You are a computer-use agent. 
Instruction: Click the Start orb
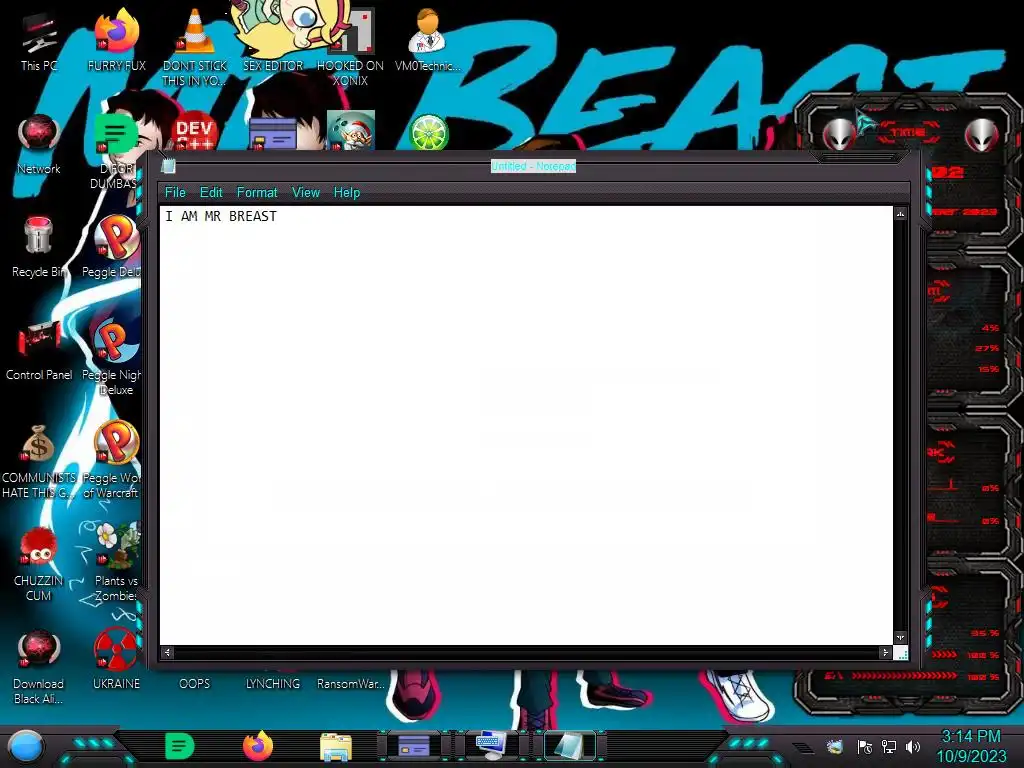click(x=25, y=747)
